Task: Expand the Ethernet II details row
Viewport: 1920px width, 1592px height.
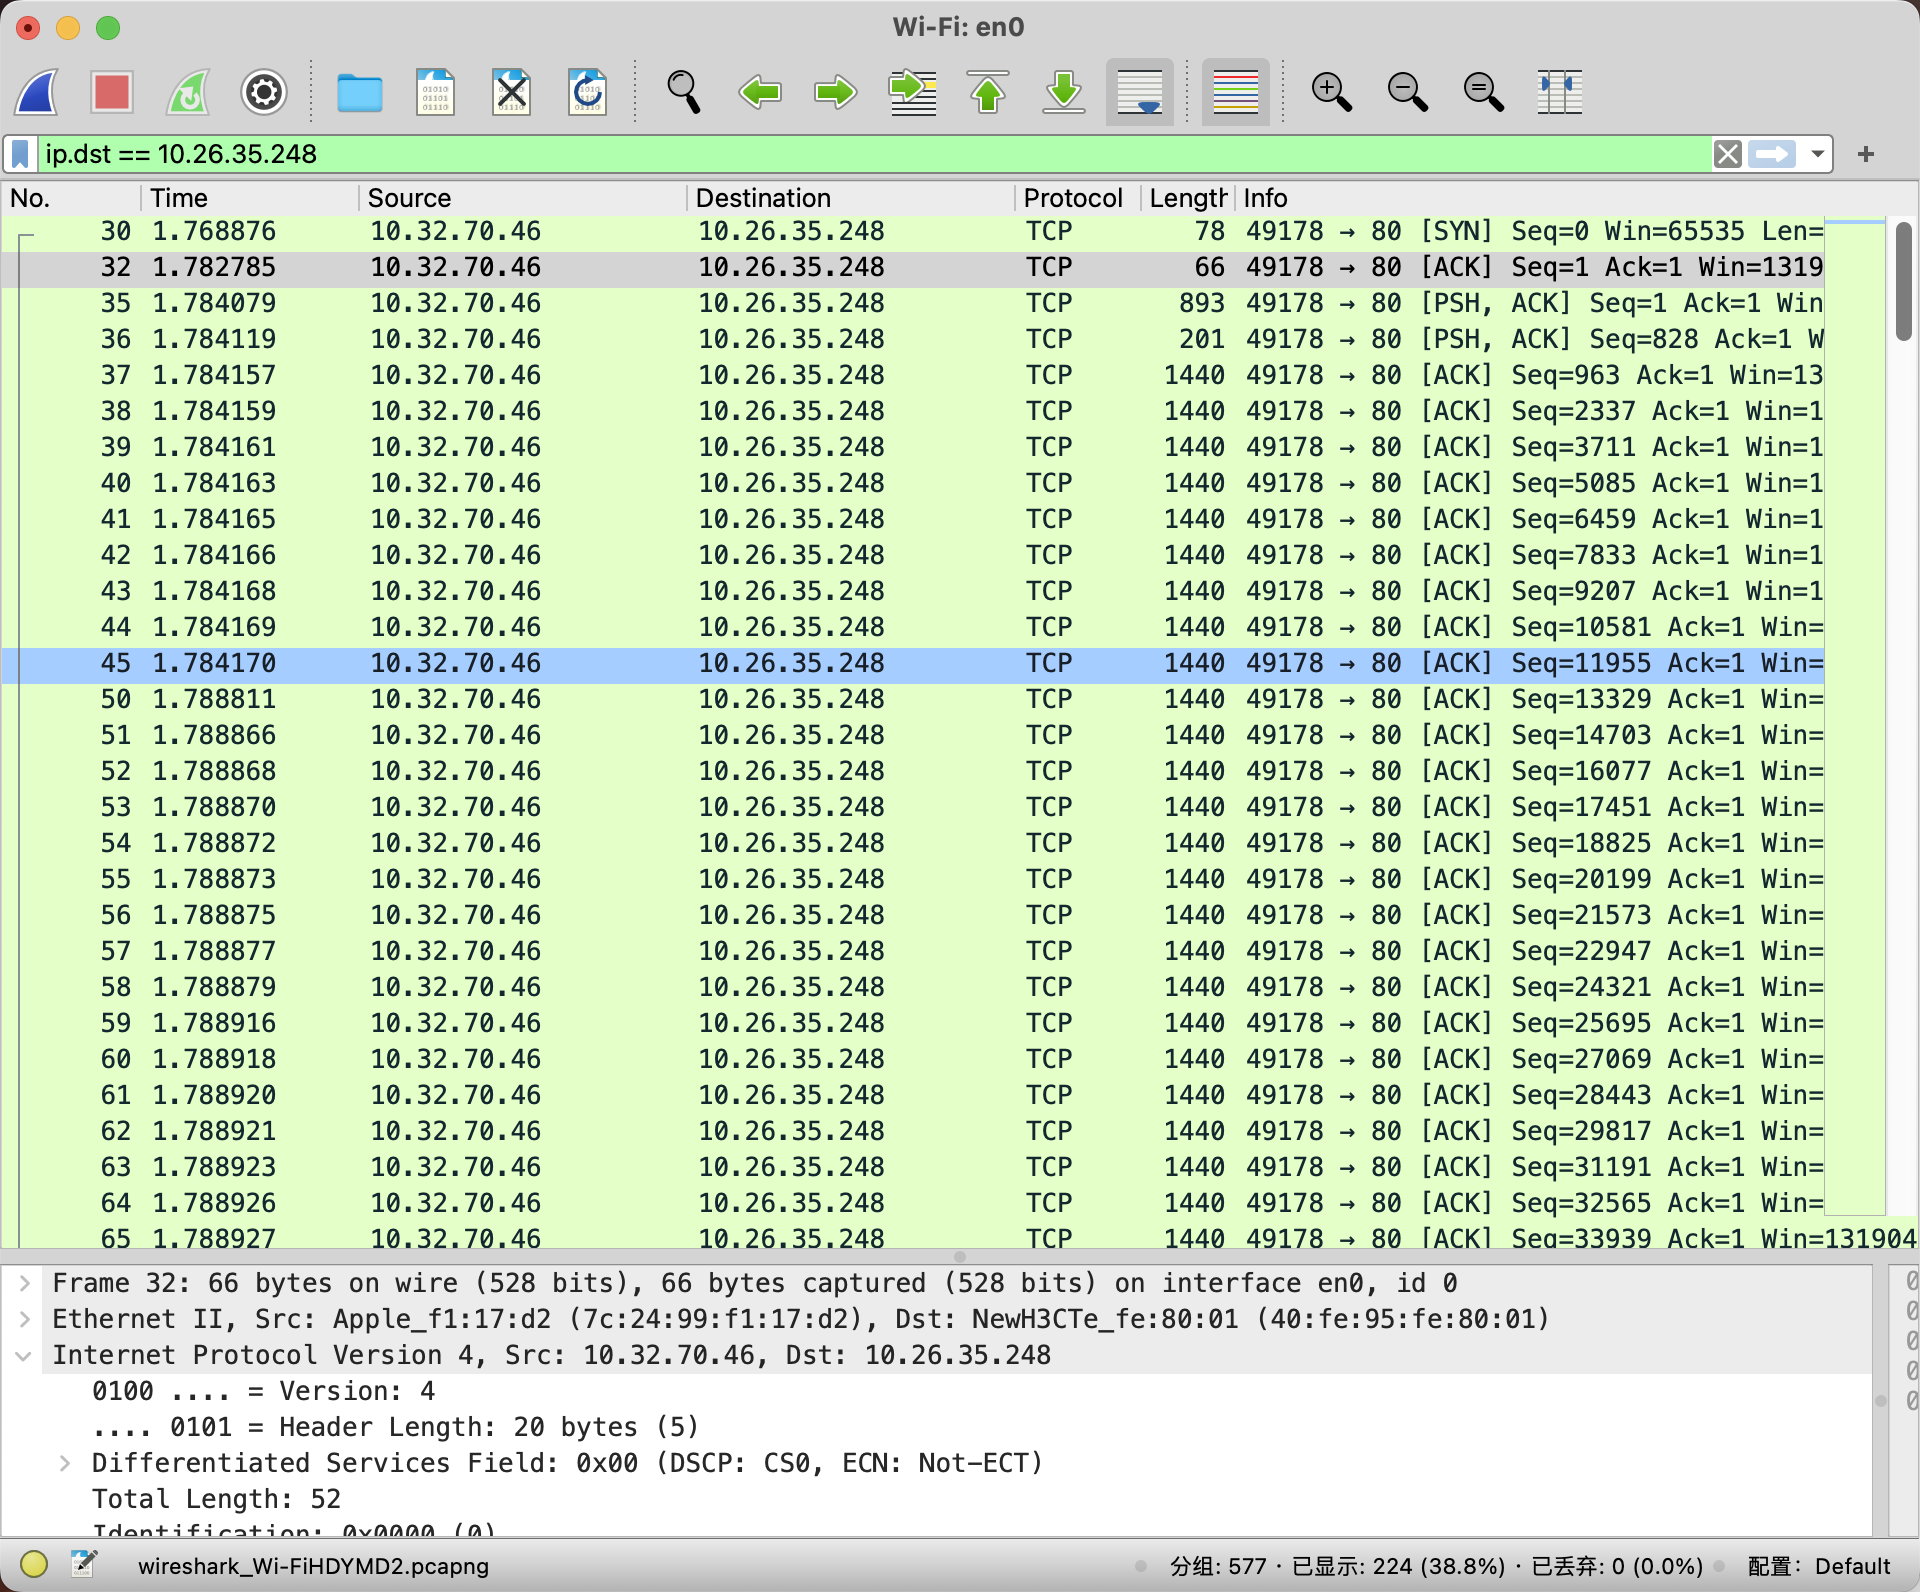Action: [x=25, y=1319]
